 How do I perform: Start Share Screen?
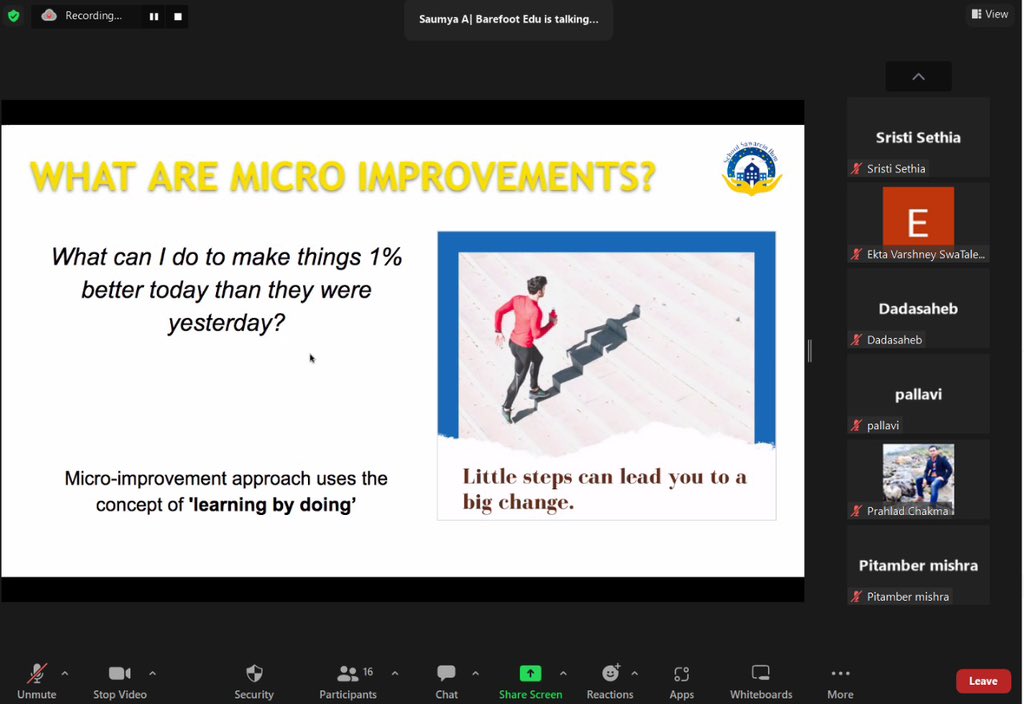point(530,681)
